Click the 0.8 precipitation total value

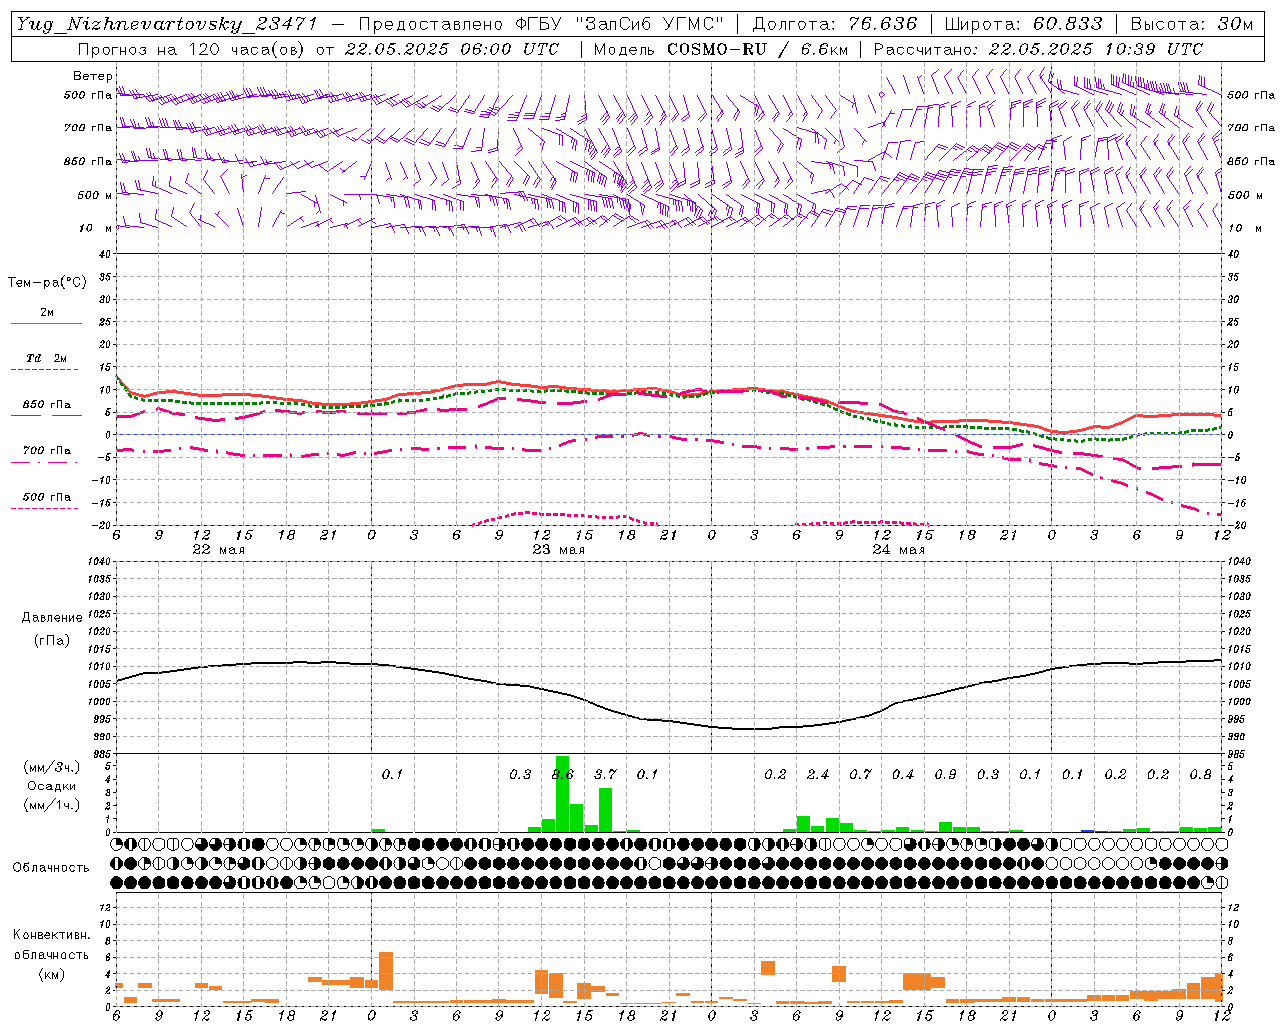[1200, 774]
